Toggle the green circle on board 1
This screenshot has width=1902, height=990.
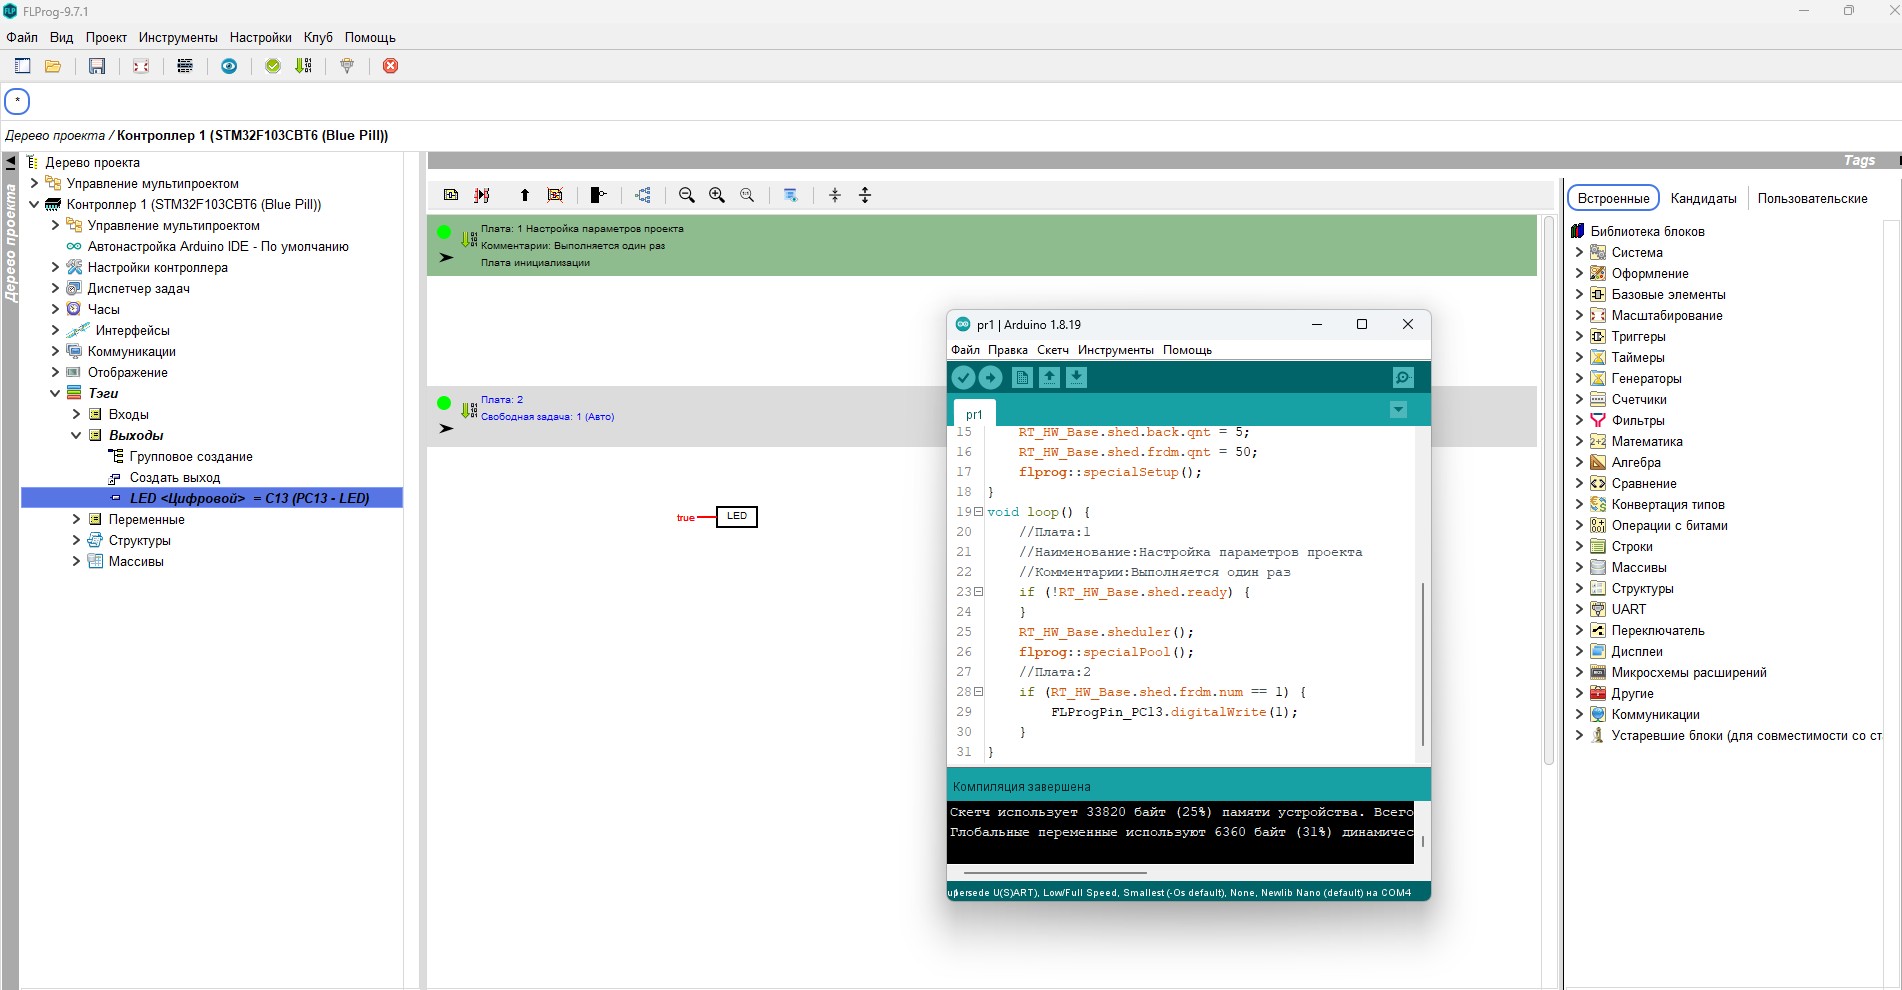coord(444,232)
